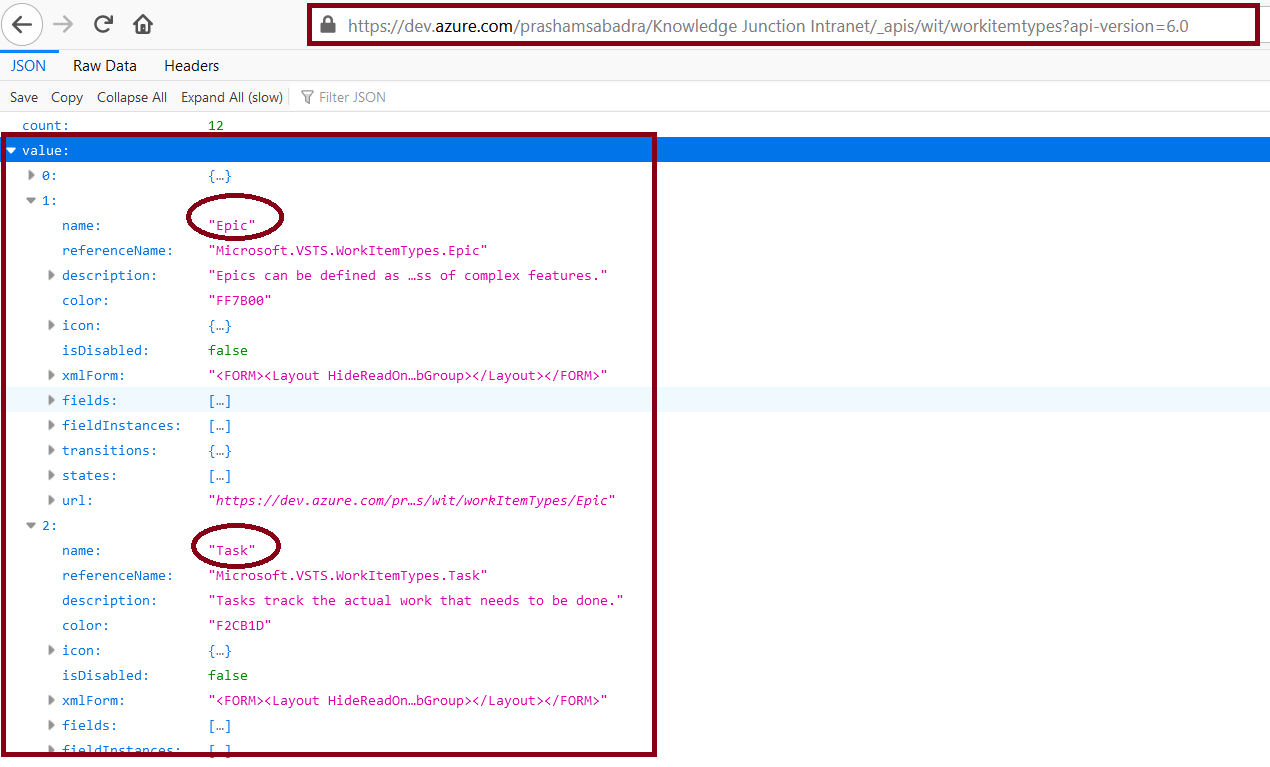1270x767 pixels.
Task: Expand the Epic transitions node
Action: pos(52,450)
